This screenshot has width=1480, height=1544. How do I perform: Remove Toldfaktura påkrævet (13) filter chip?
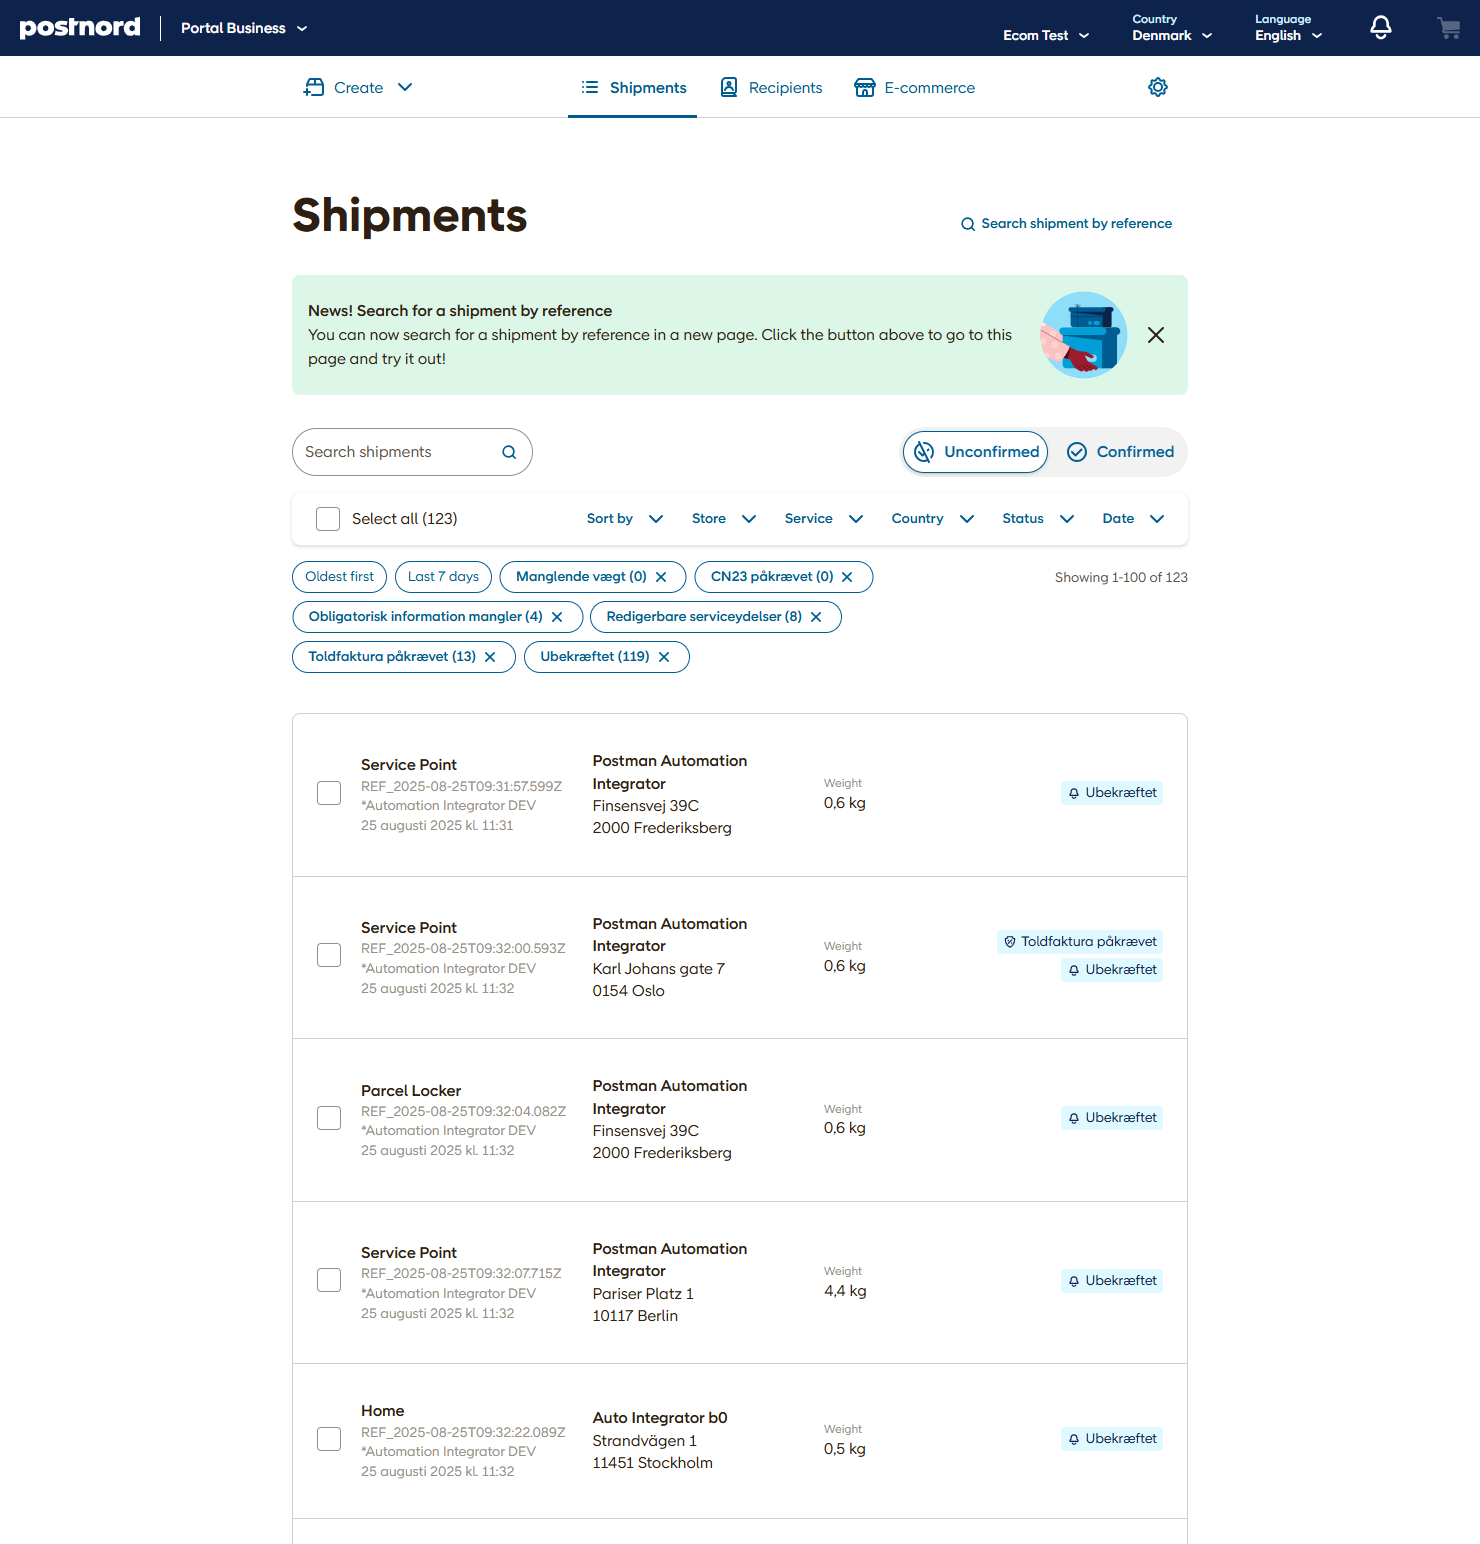490,657
